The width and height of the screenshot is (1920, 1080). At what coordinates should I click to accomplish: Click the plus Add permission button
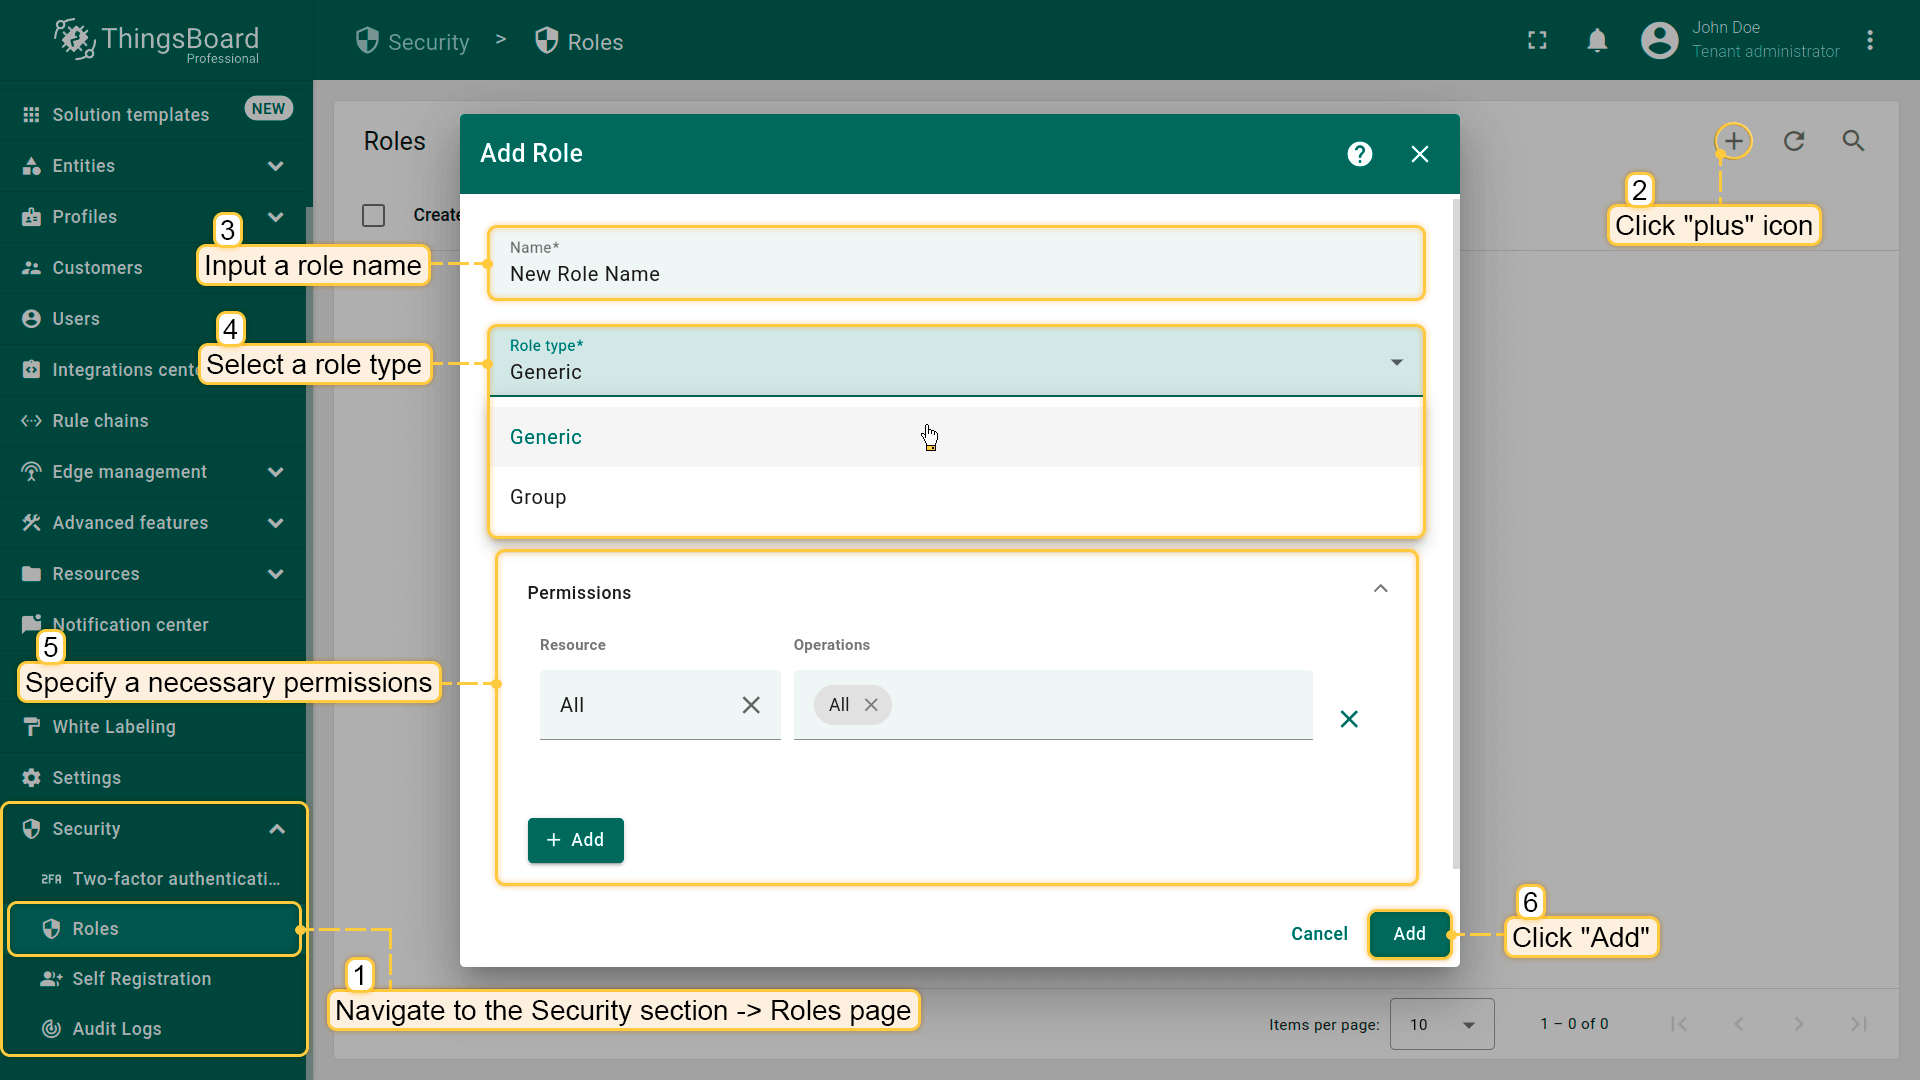point(575,840)
